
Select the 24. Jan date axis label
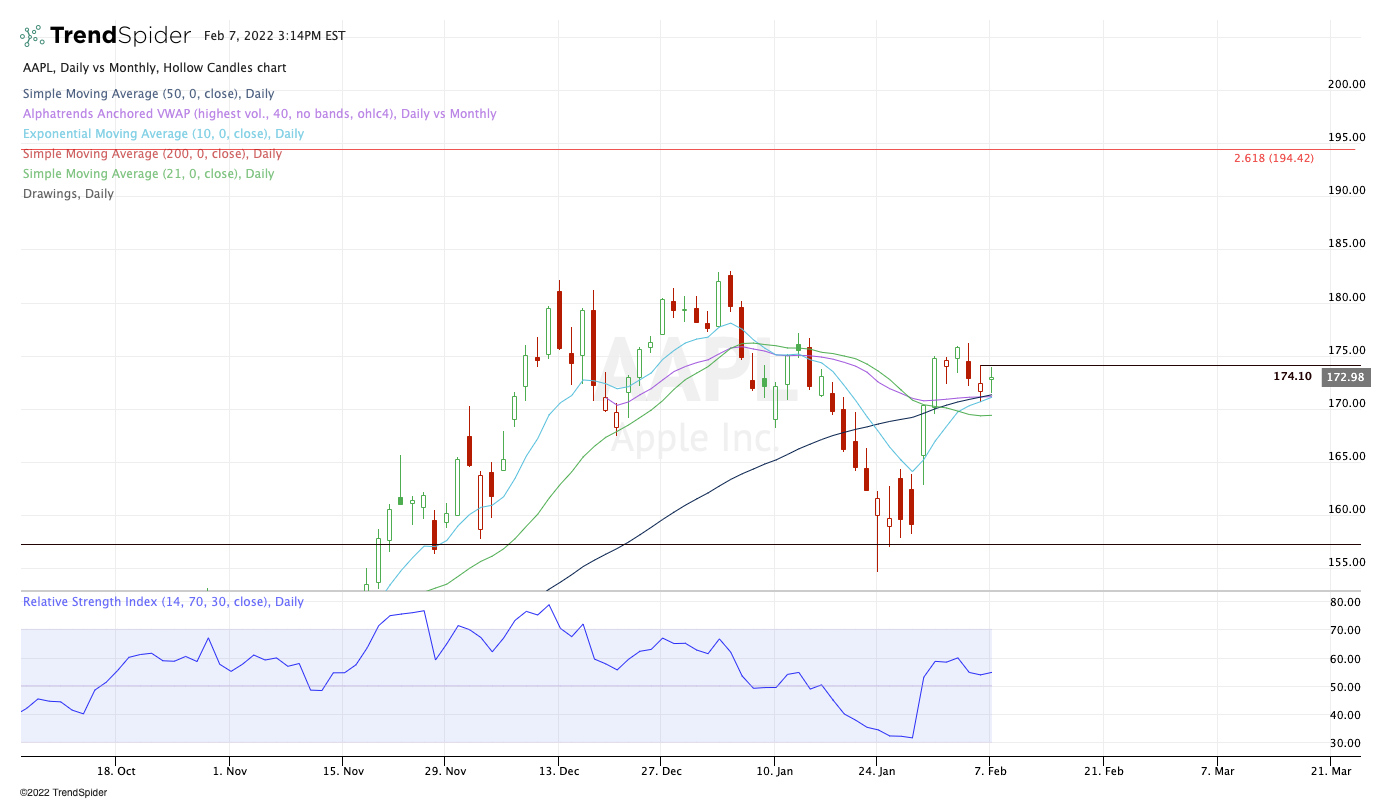(x=876, y=771)
